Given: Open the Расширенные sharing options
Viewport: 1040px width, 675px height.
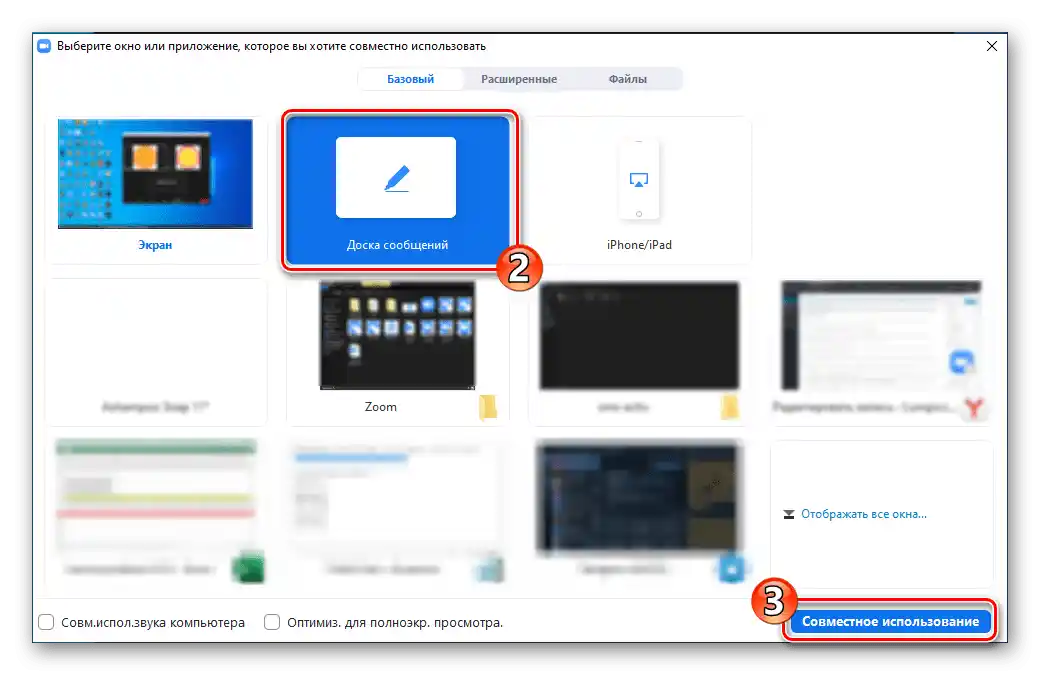Looking at the screenshot, I should [517, 78].
